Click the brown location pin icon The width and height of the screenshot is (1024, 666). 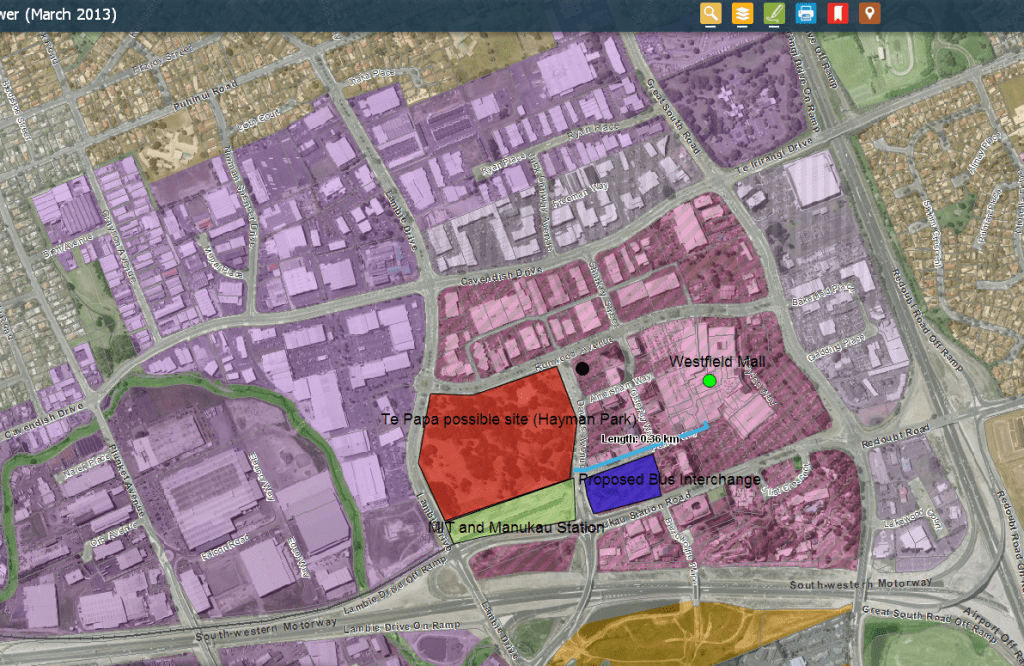(x=870, y=14)
